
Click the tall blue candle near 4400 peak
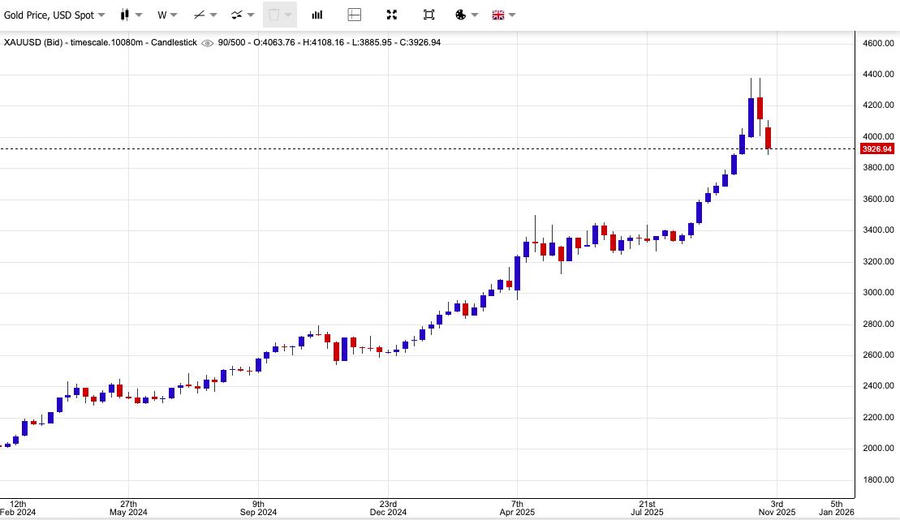[x=751, y=116]
